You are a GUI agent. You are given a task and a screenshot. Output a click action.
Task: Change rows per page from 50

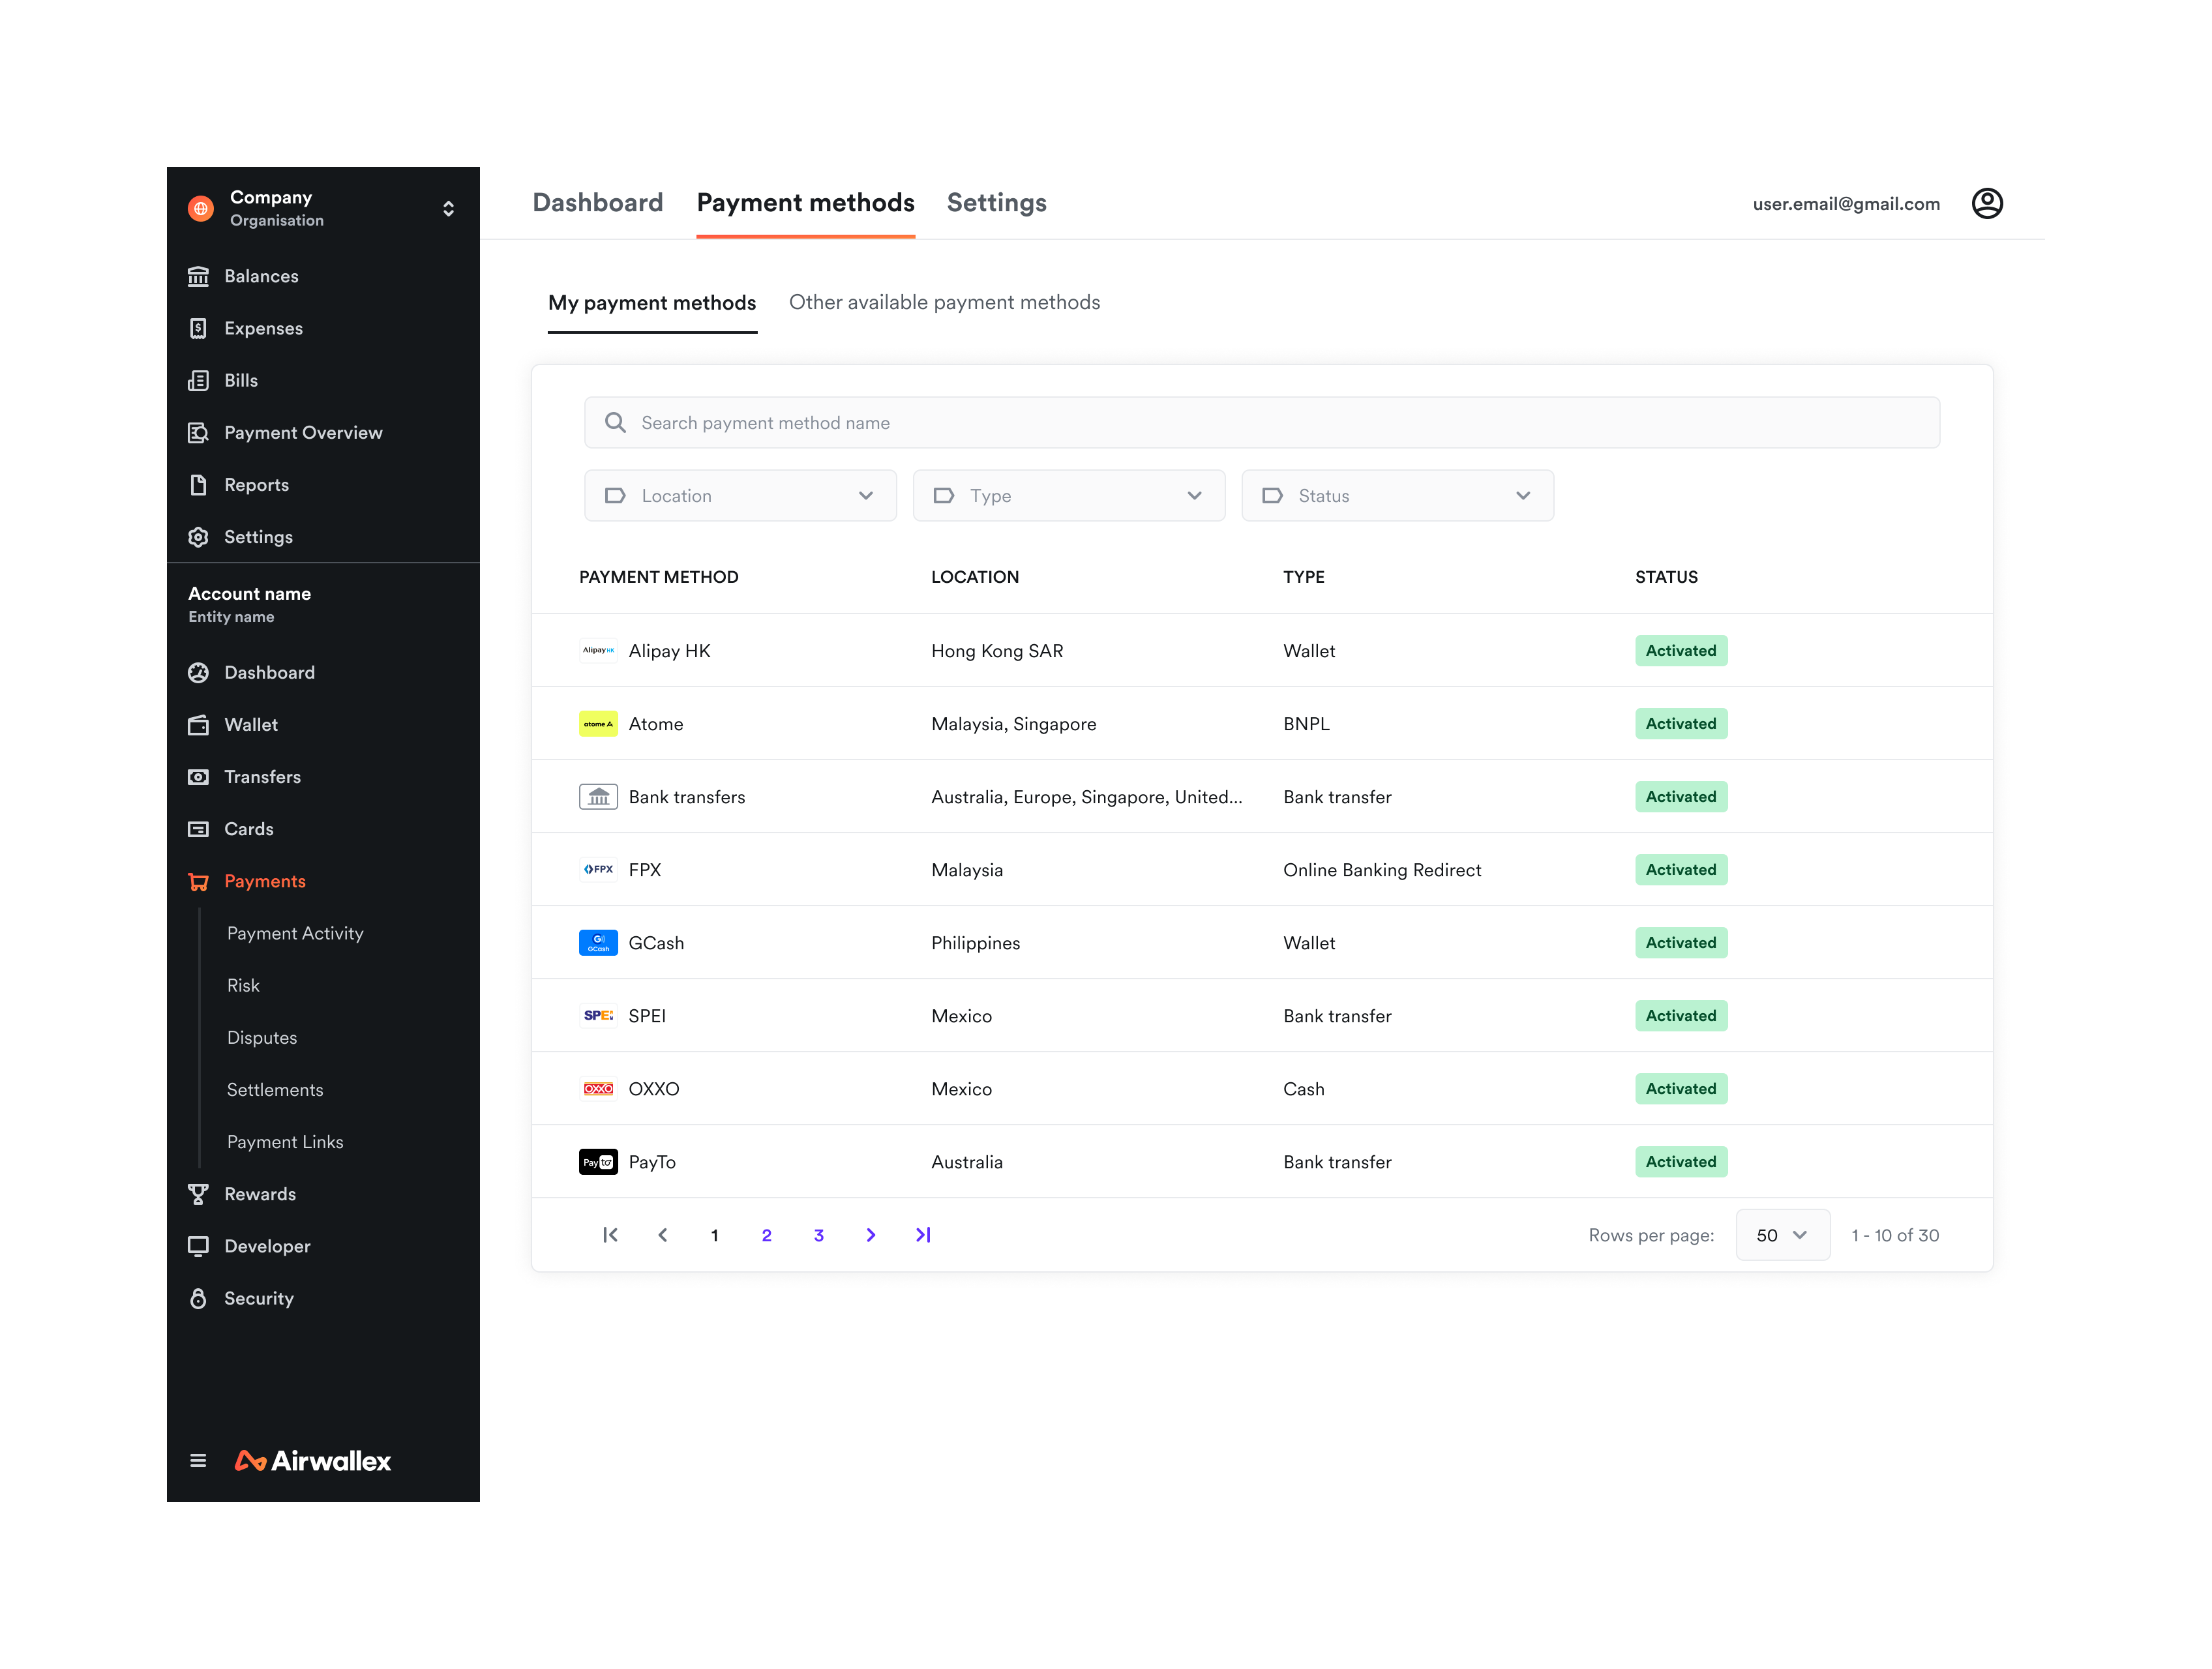[x=1782, y=1235]
